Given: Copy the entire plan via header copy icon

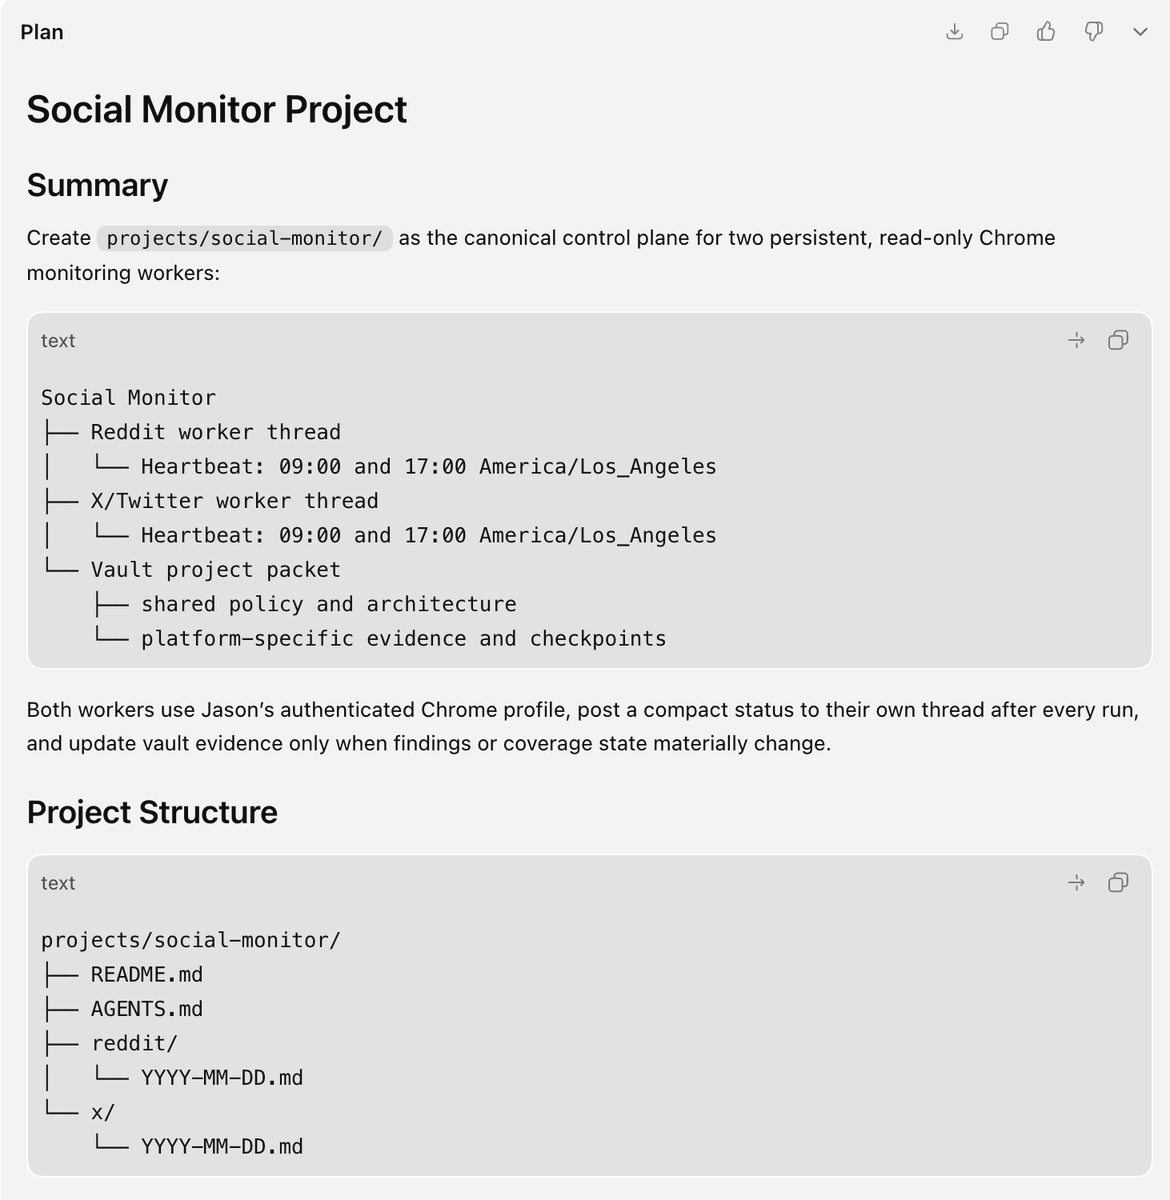Looking at the screenshot, I should point(999,32).
